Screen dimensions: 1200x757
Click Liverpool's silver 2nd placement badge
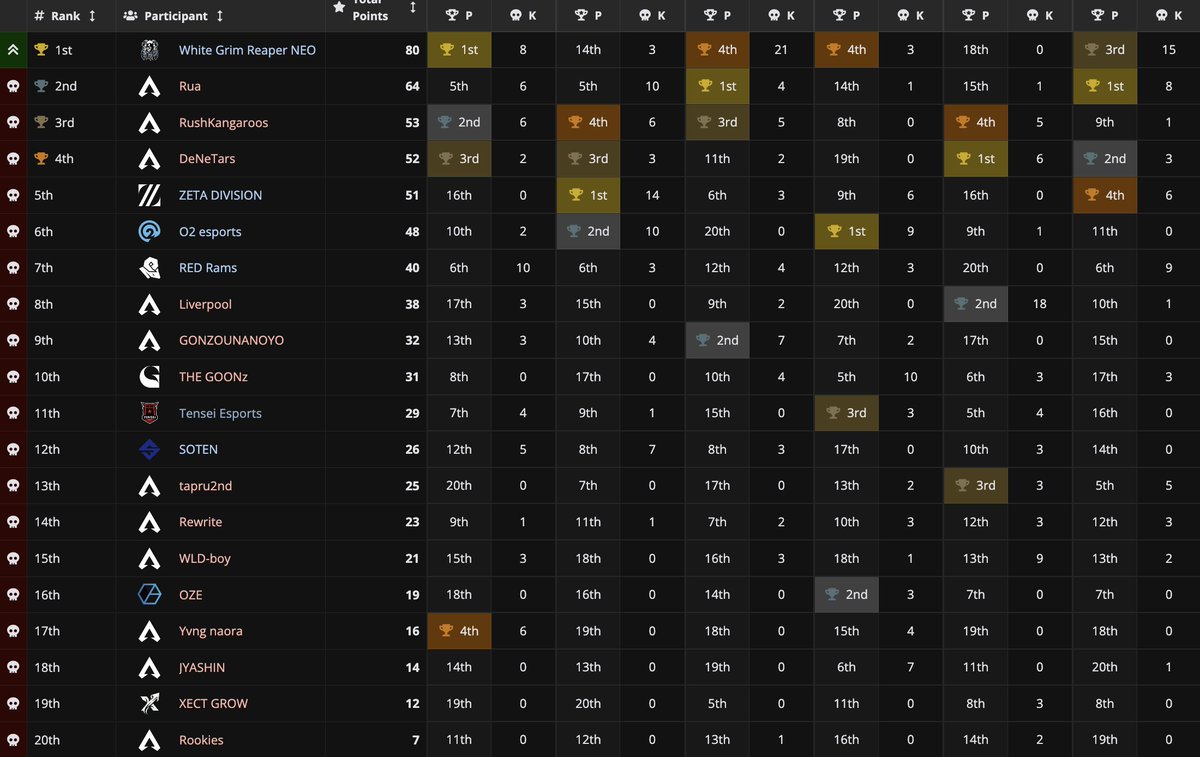coord(975,304)
